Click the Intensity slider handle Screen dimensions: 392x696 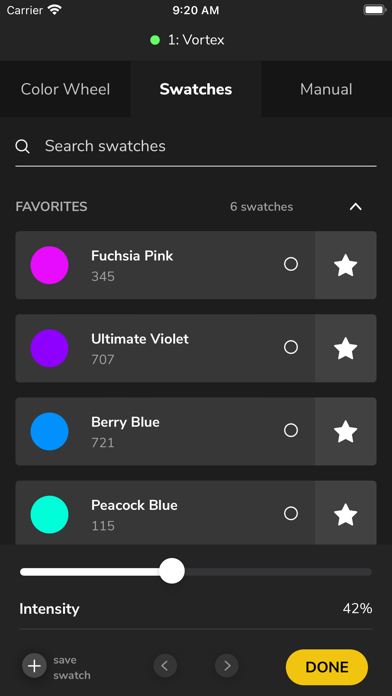point(172,571)
